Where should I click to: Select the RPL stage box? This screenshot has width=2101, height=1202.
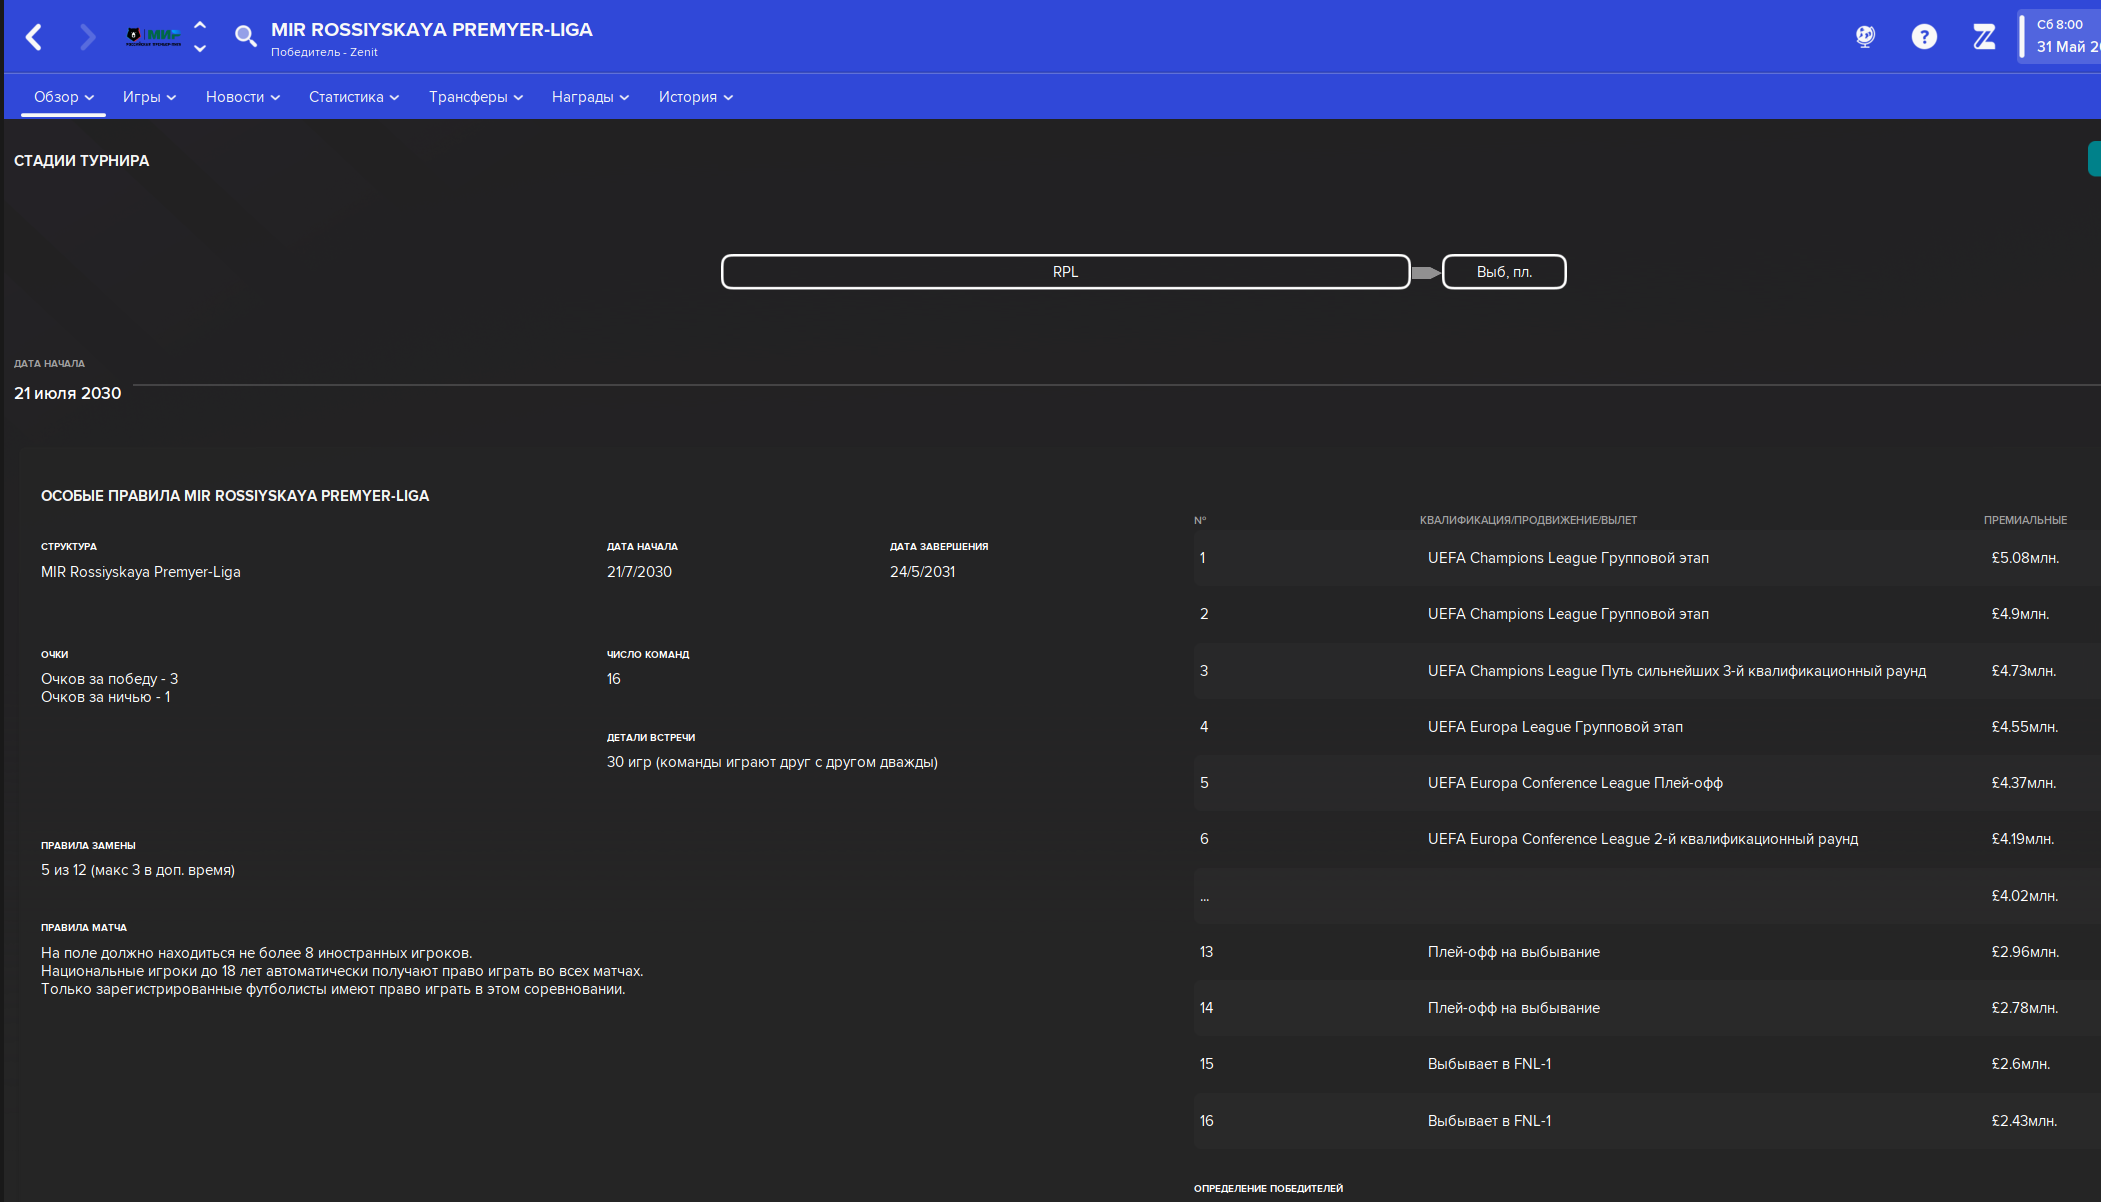[x=1066, y=272]
